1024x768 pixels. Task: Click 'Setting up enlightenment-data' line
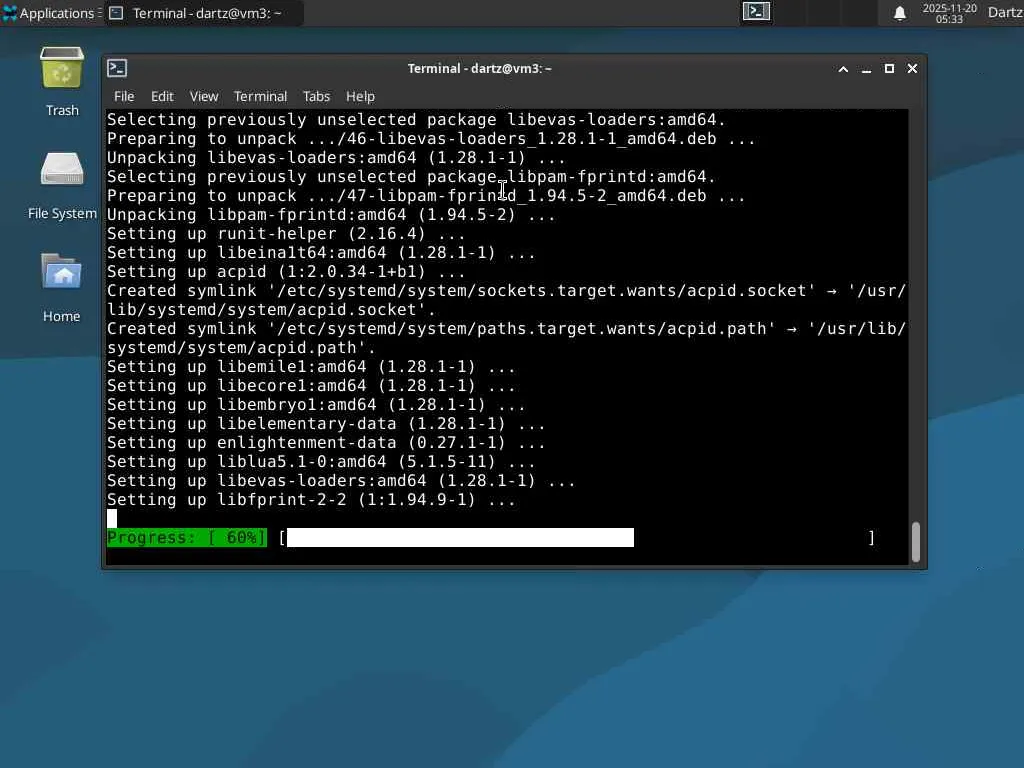coord(326,443)
